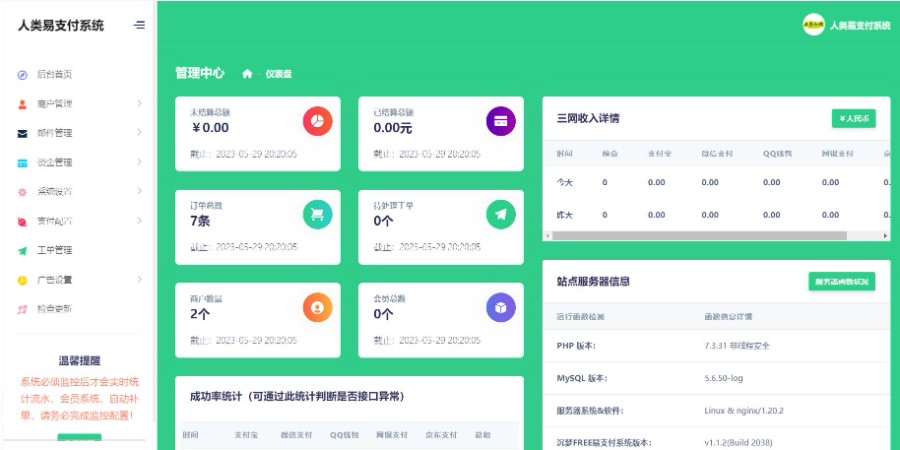Click the scrollbar left arrow in 三网收入详情

click(x=547, y=236)
